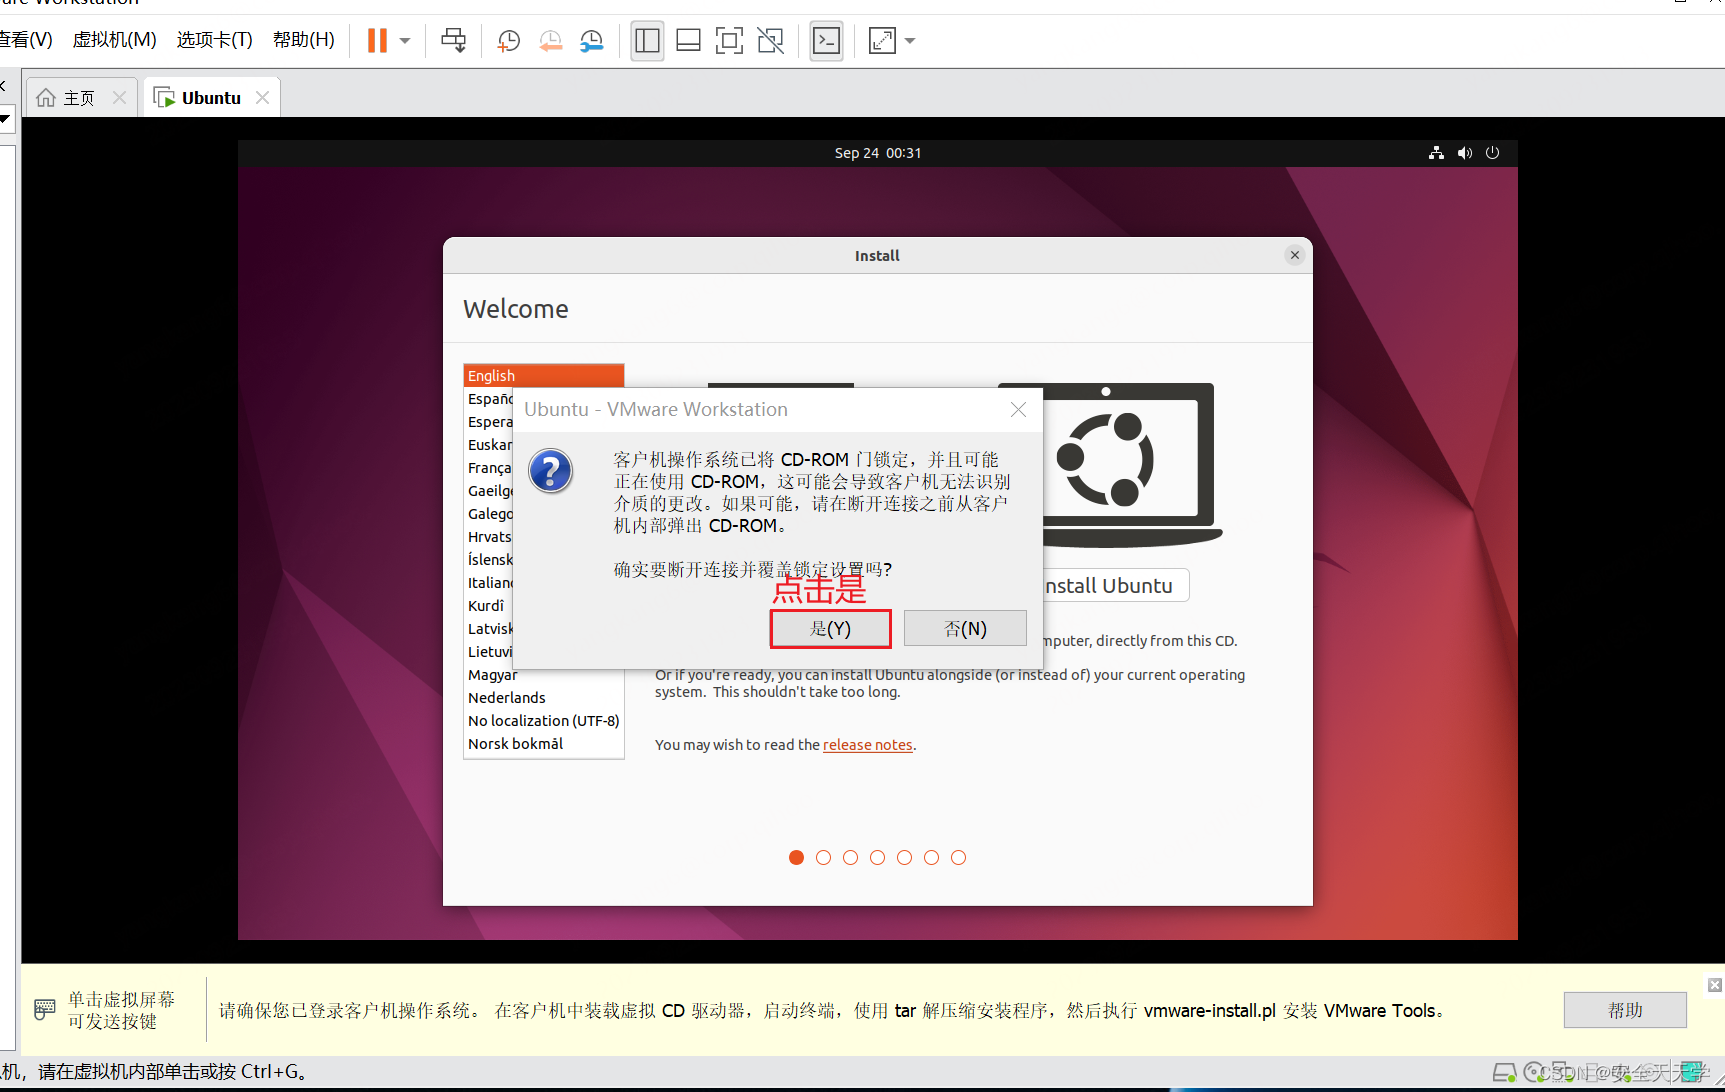This screenshot has height=1092, width=1725.
Task: Open the 虚拟机(M) menu
Action: [114, 40]
